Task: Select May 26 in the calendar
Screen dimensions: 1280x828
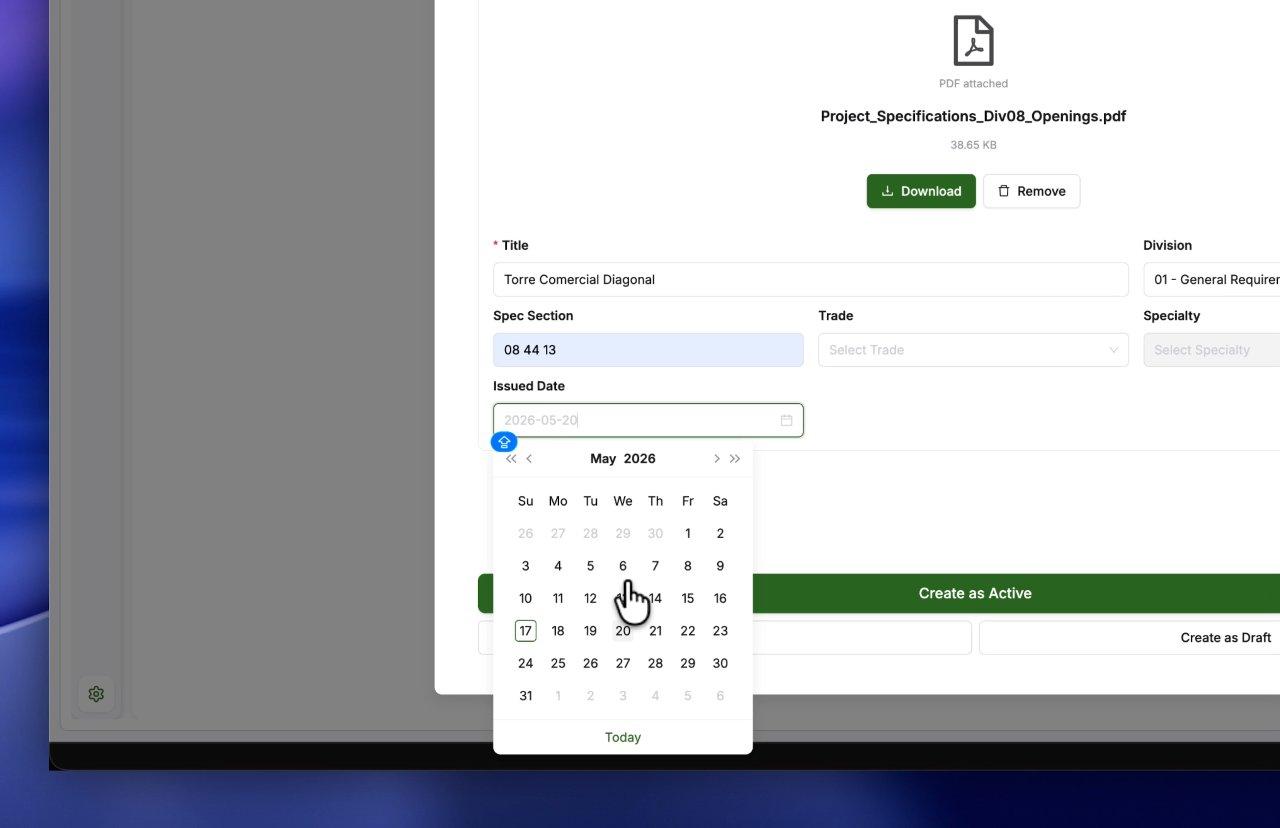Action: click(x=591, y=664)
